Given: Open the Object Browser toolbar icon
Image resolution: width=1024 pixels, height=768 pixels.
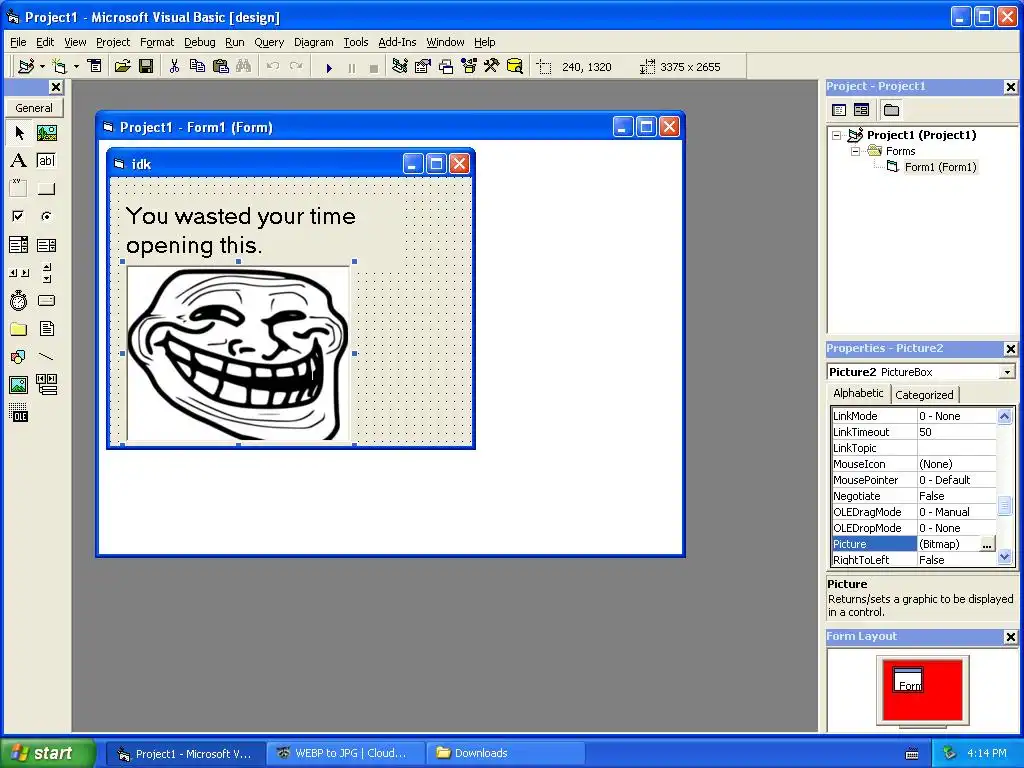Looking at the screenshot, I should [x=469, y=67].
